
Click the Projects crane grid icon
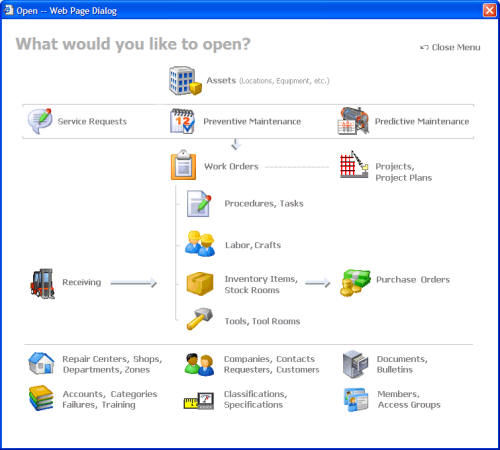(x=354, y=164)
